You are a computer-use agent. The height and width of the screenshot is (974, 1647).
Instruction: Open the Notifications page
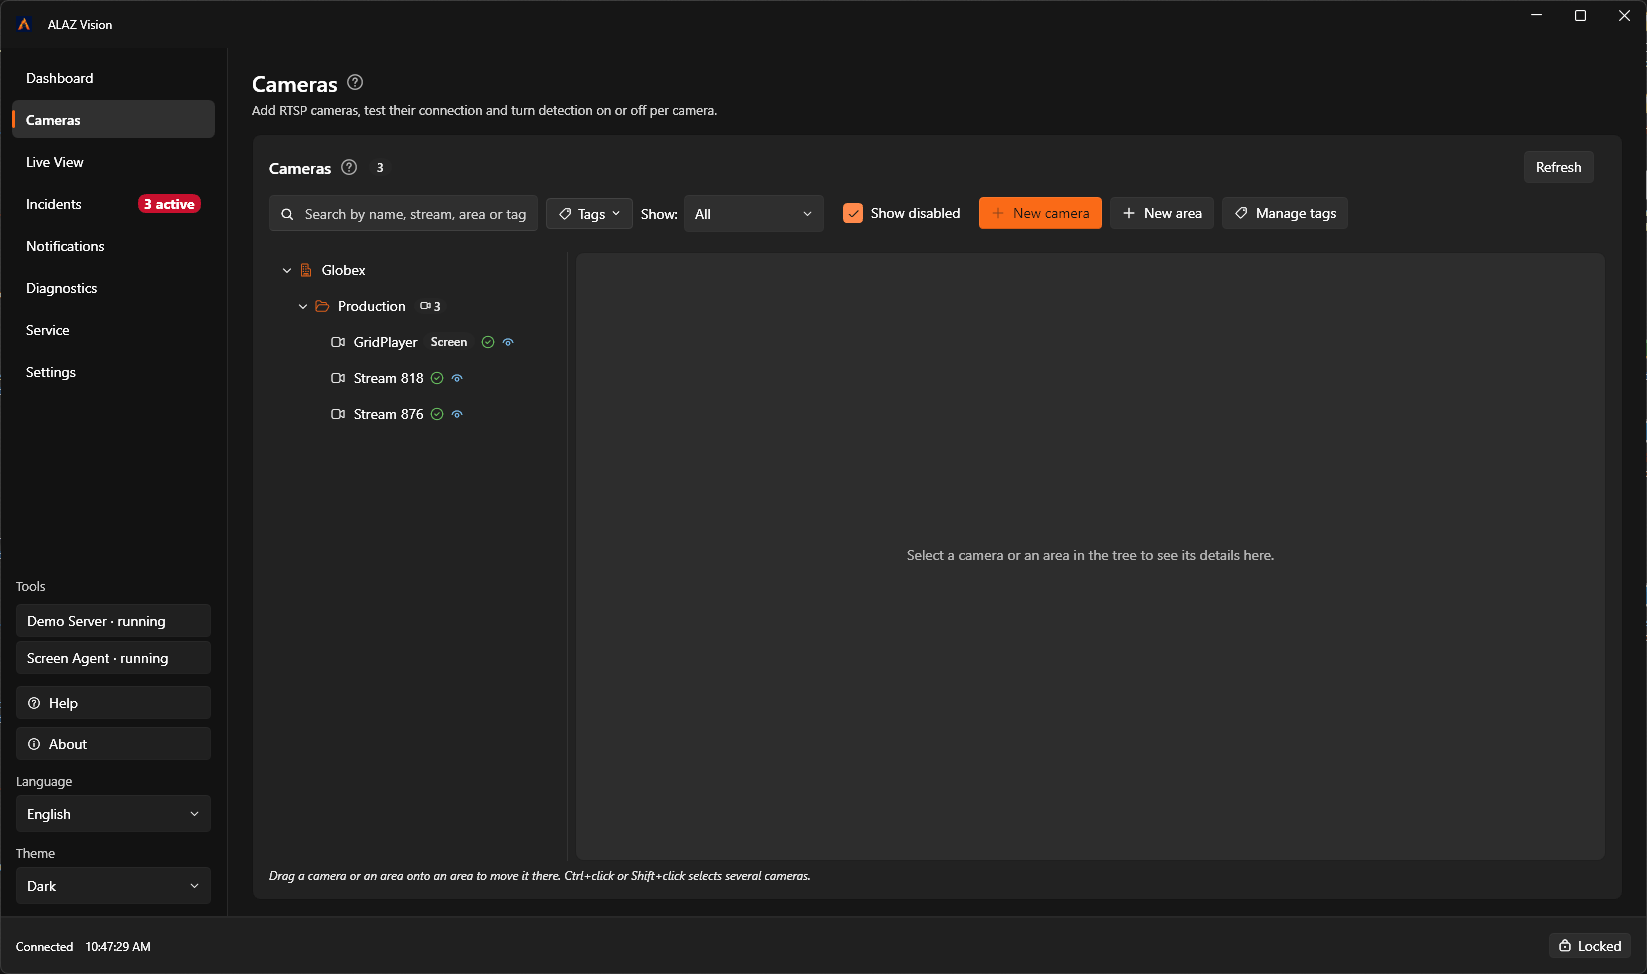click(x=113, y=246)
